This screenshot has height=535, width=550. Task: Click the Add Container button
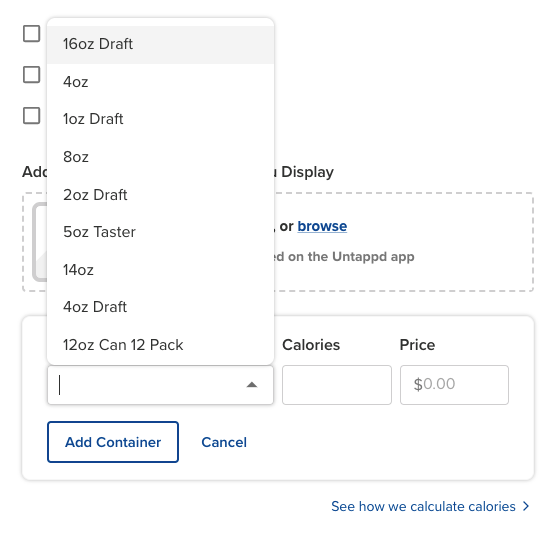pyautogui.click(x=113, y=442)
